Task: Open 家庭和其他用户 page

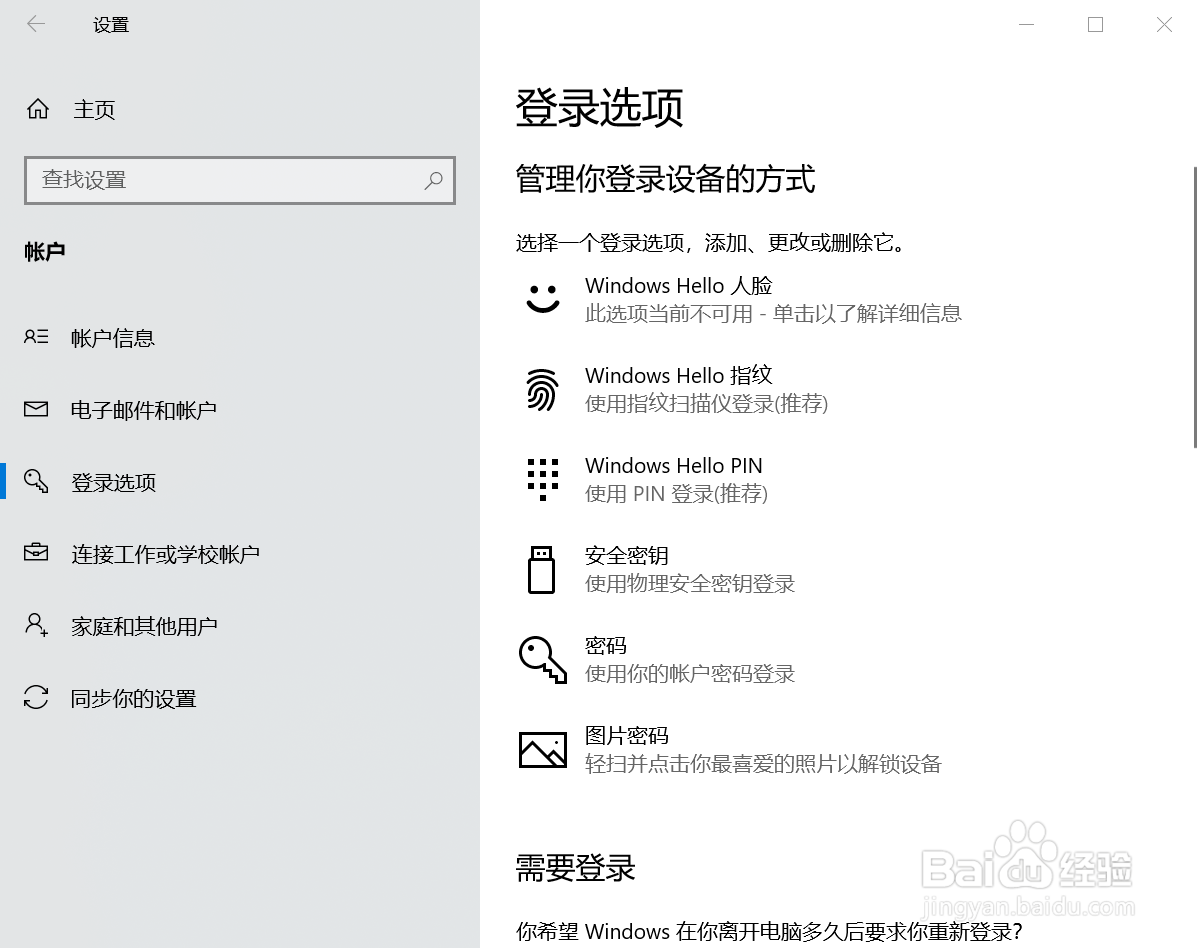Action: point(144,626)
